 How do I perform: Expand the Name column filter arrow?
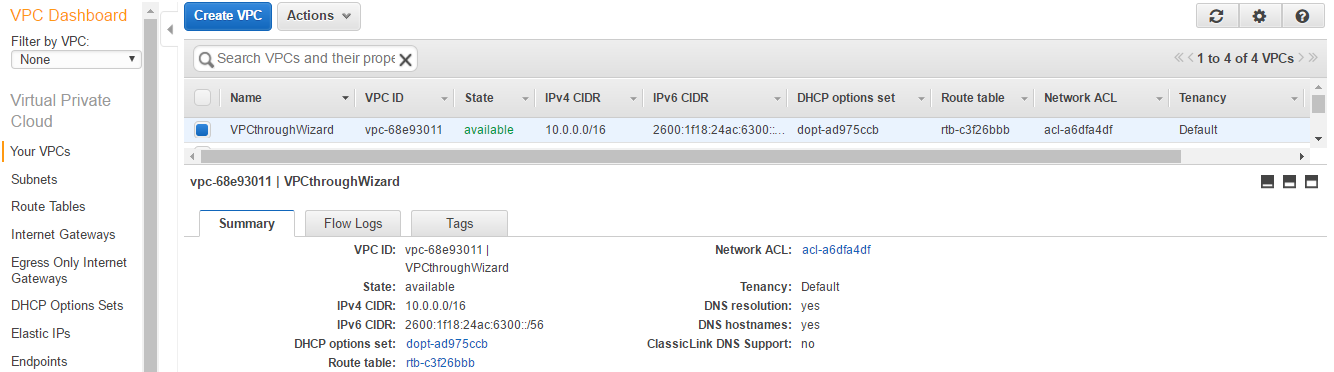346,98
